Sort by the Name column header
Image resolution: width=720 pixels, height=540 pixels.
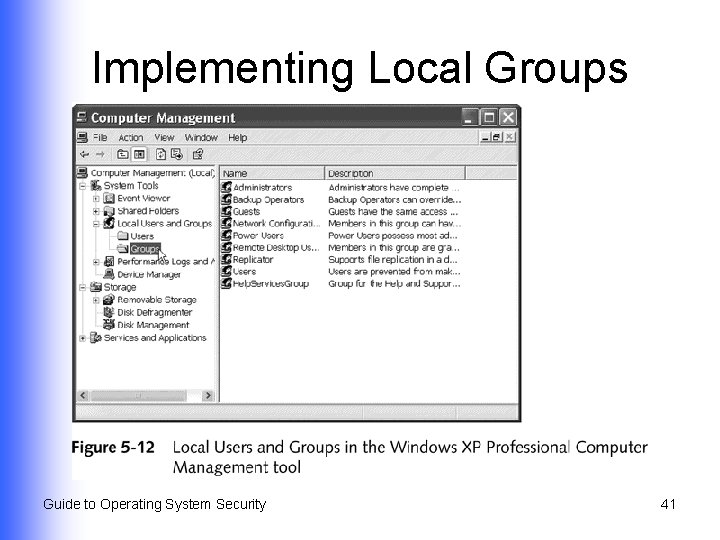click(272, 173)
